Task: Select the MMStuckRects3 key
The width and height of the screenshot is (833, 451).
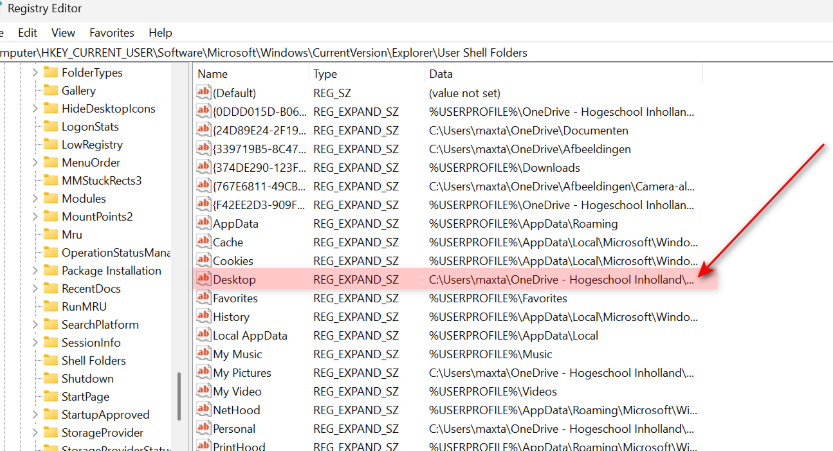Action: (101, 181)
